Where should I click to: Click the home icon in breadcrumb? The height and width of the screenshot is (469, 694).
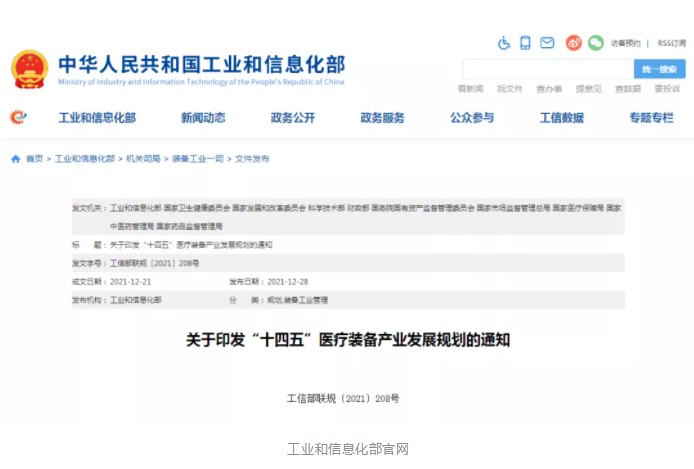click(x=16, y=159)
